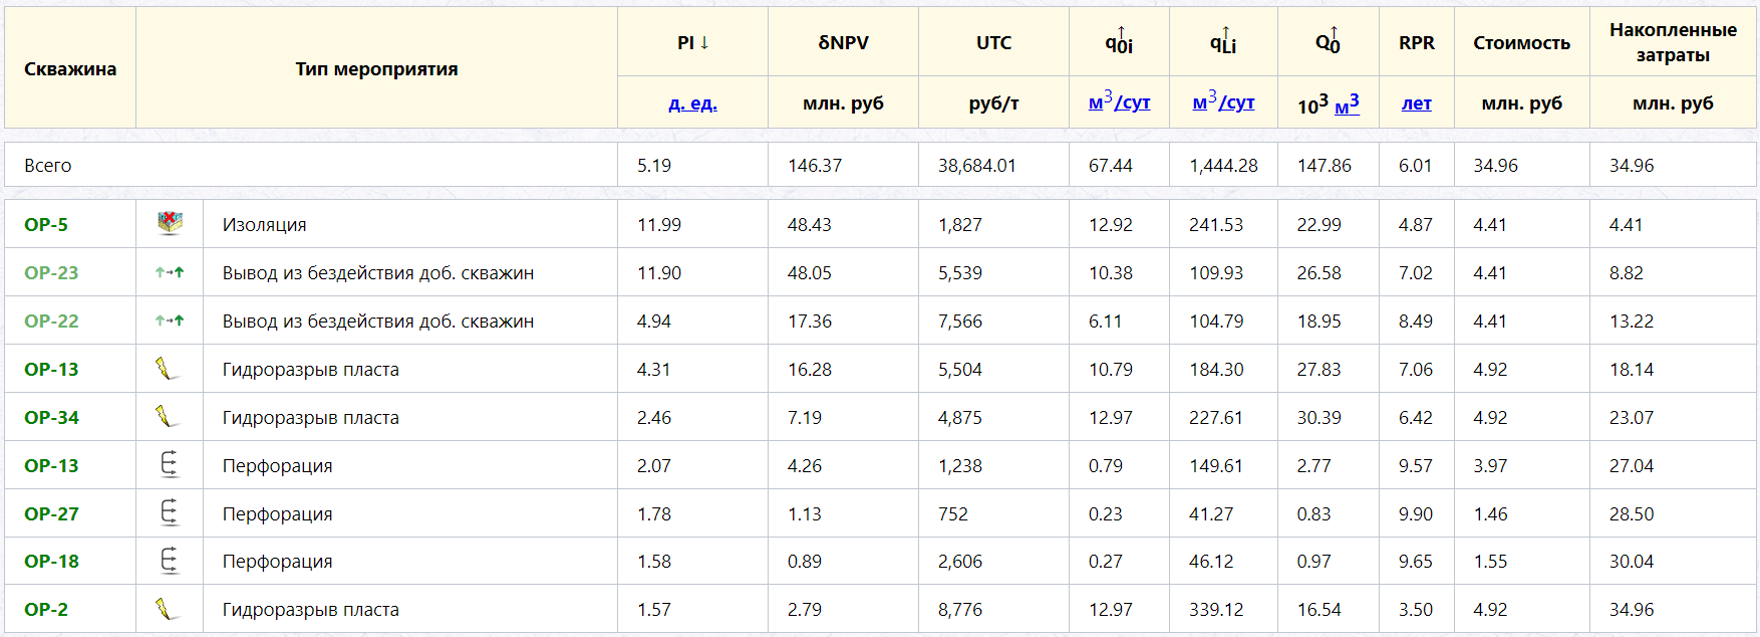Click the perforation icon in the OP-18 row

[169, 561]
